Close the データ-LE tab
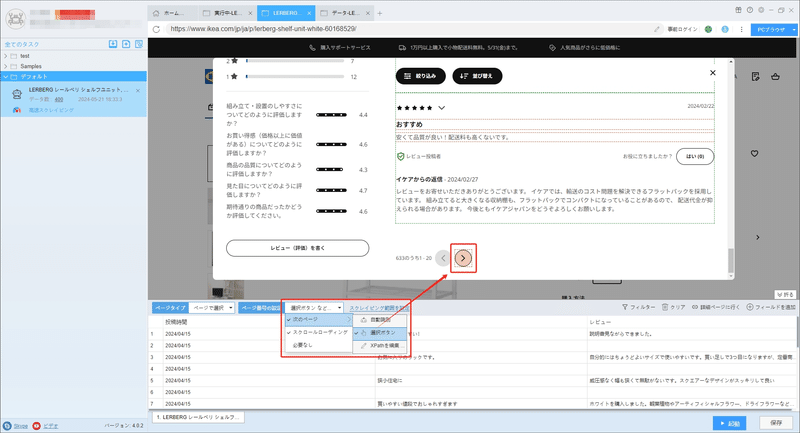This screenshot has width=800, height=433. pyautogui.click(x=368, y=13)
